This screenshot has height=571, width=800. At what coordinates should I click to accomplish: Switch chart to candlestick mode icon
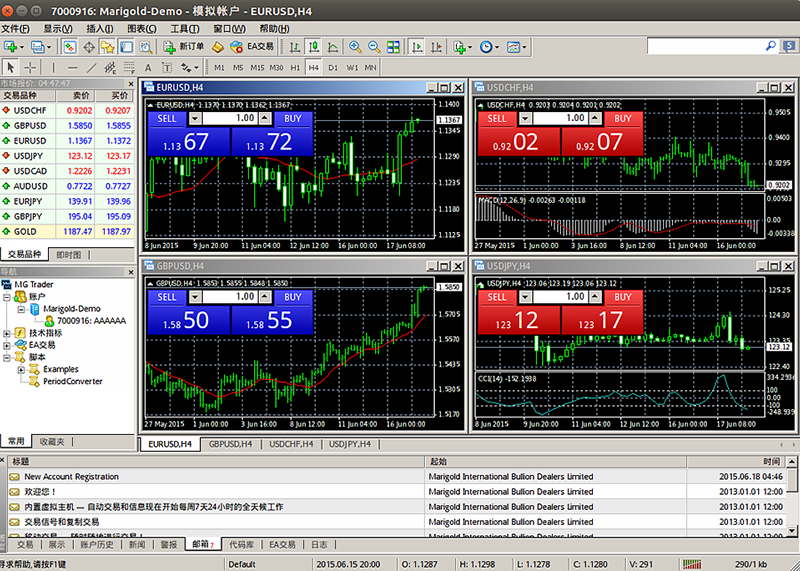point(313,47)
